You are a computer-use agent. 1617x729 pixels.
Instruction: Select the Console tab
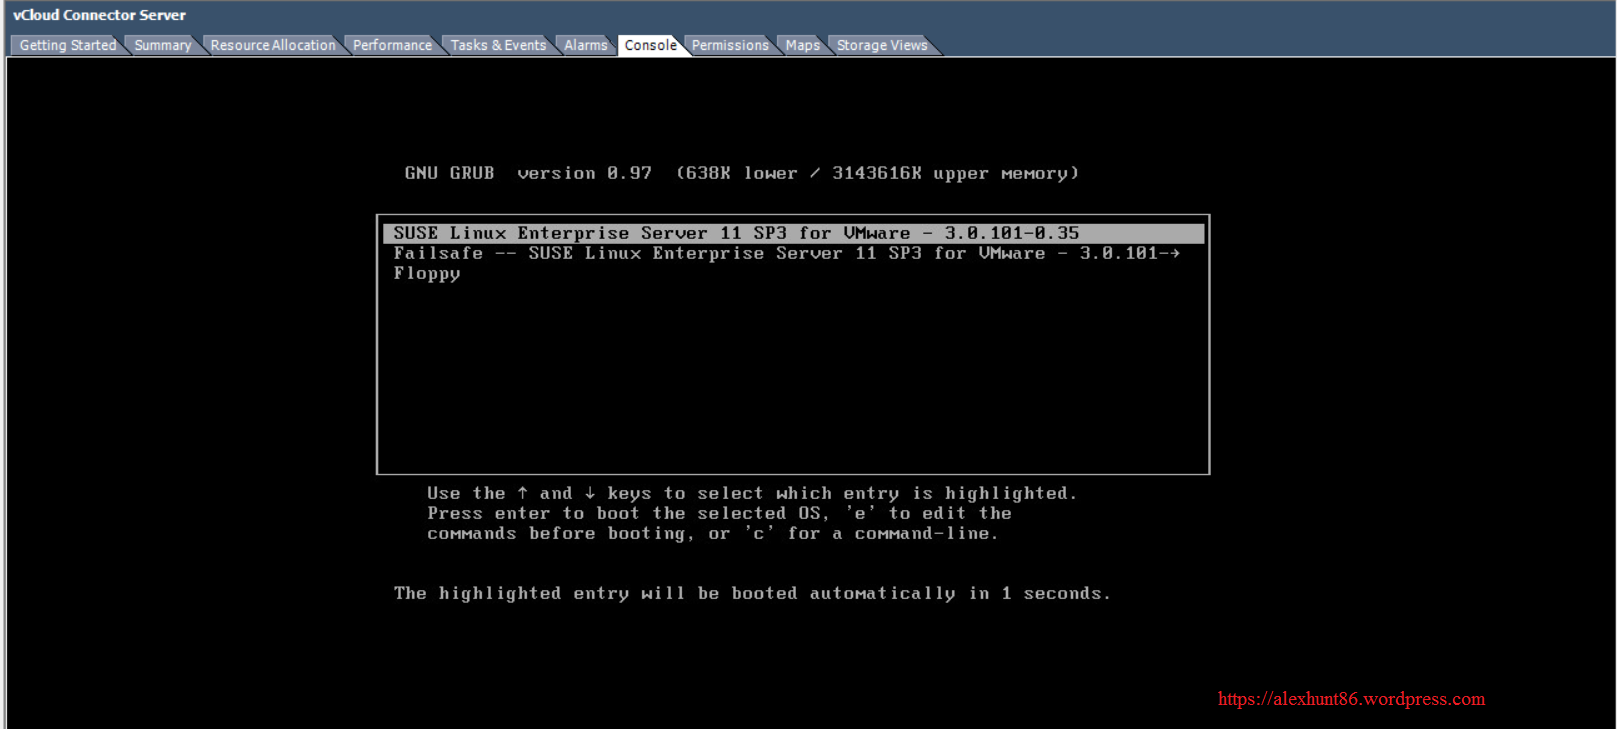pos(651,45)
